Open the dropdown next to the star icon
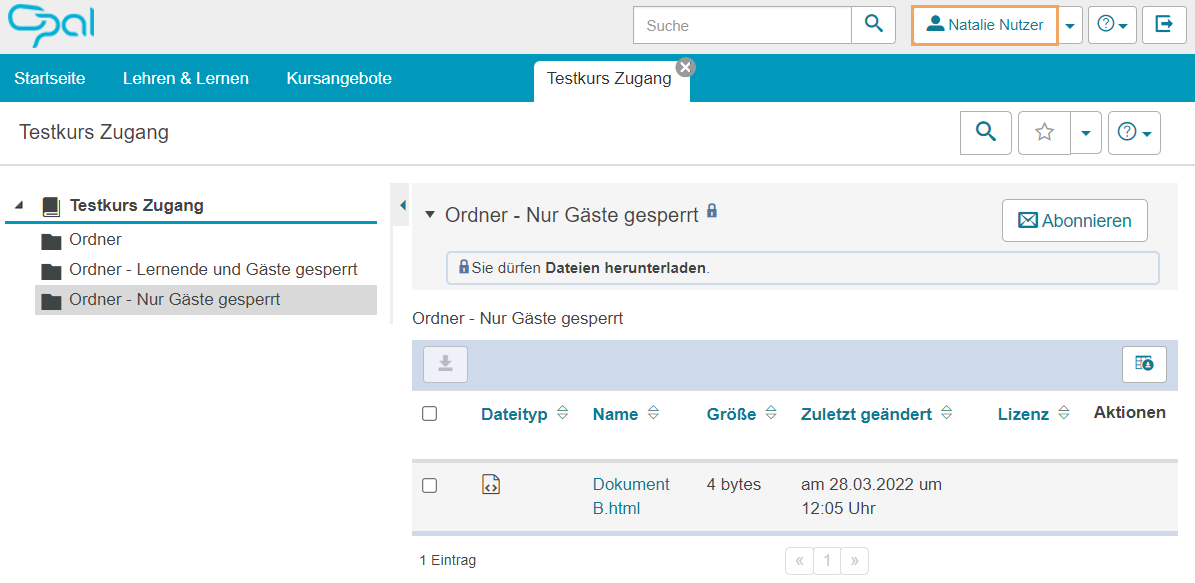This screenshot has height=583, width=1195. point(1086,132)
